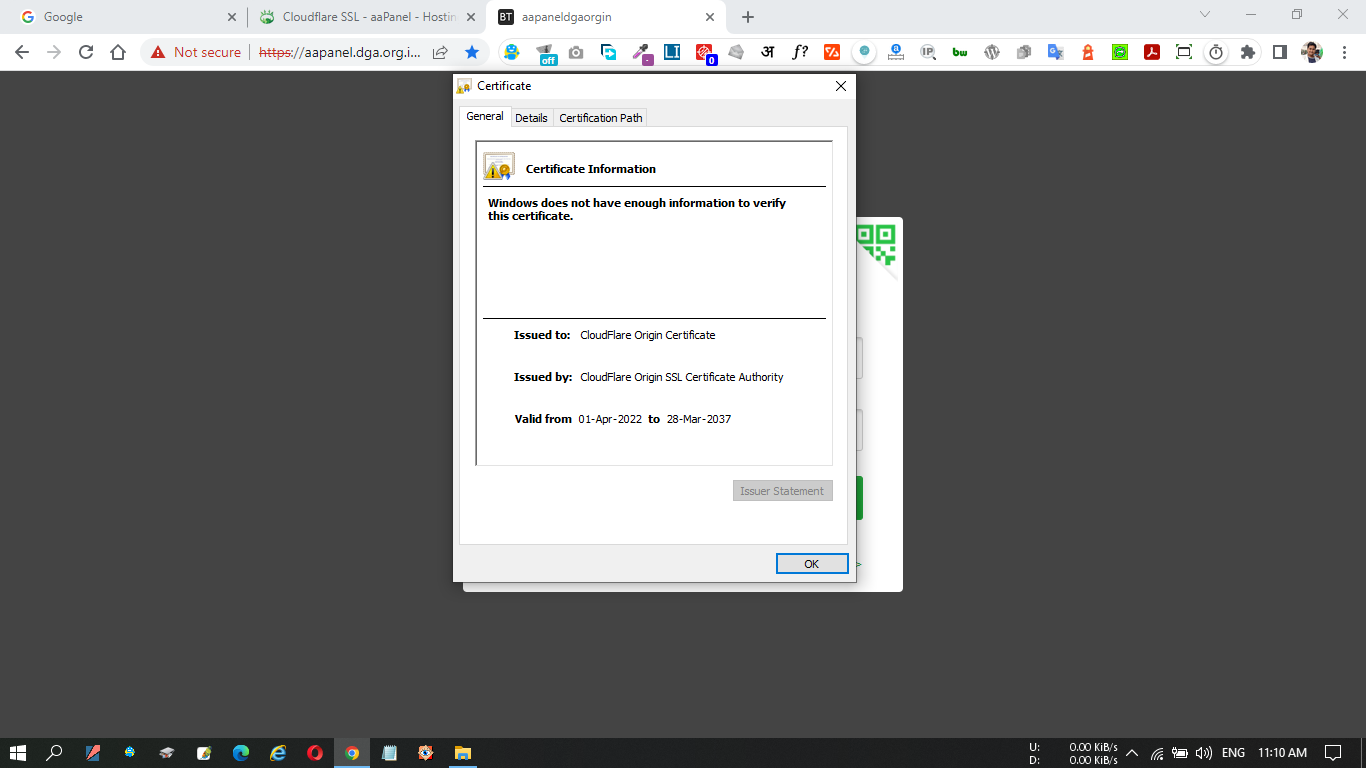The height and width of the screenshot is (768, 1366).
Task: Open the 'f?' font finder extension
Action: point(800,52)
